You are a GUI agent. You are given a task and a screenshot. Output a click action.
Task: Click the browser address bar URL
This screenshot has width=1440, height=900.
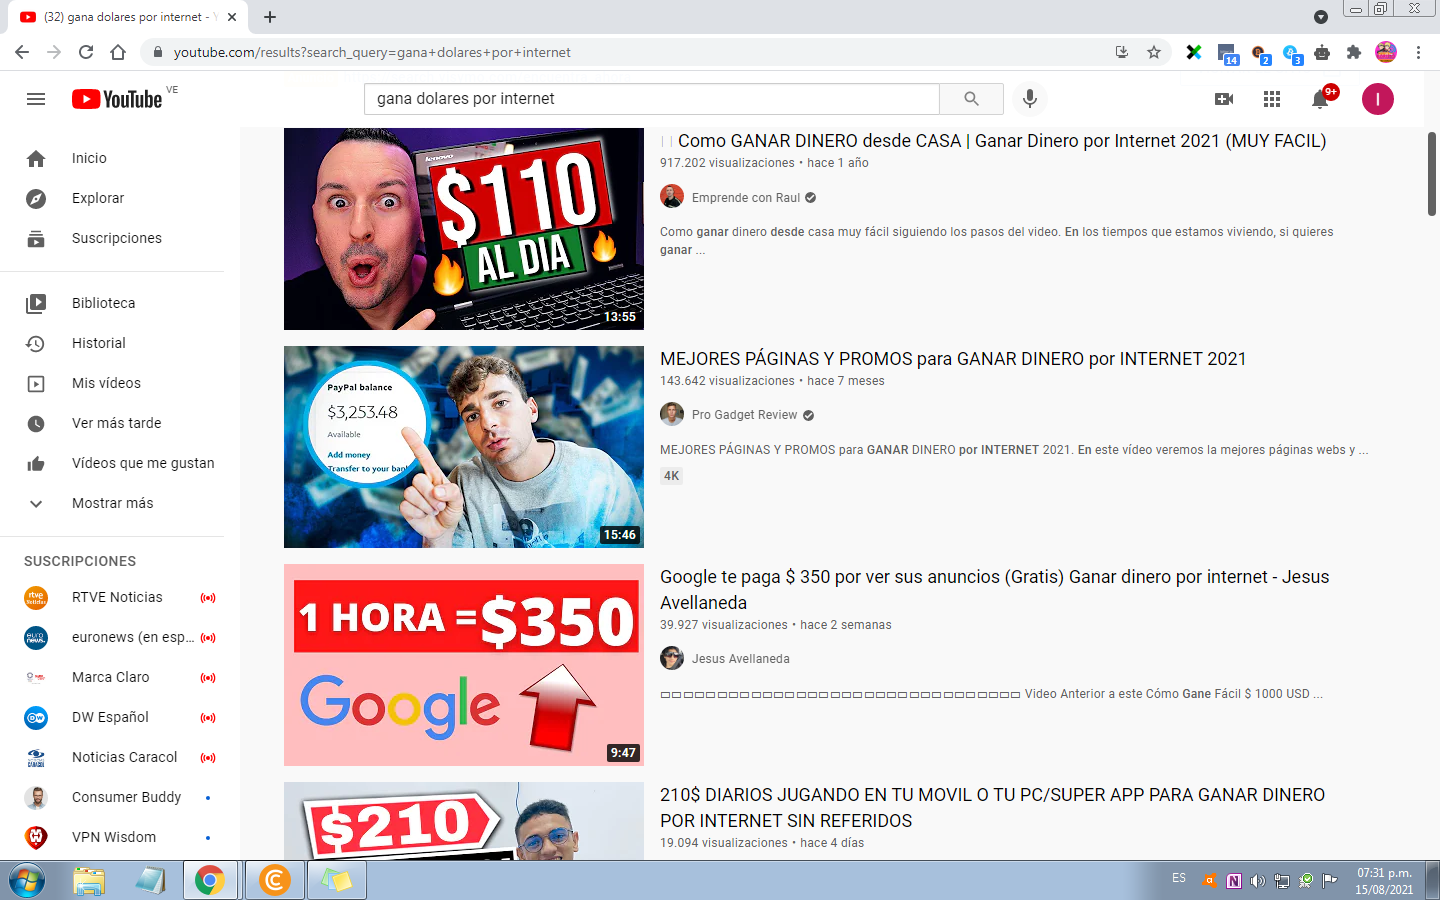click(372, 52)
